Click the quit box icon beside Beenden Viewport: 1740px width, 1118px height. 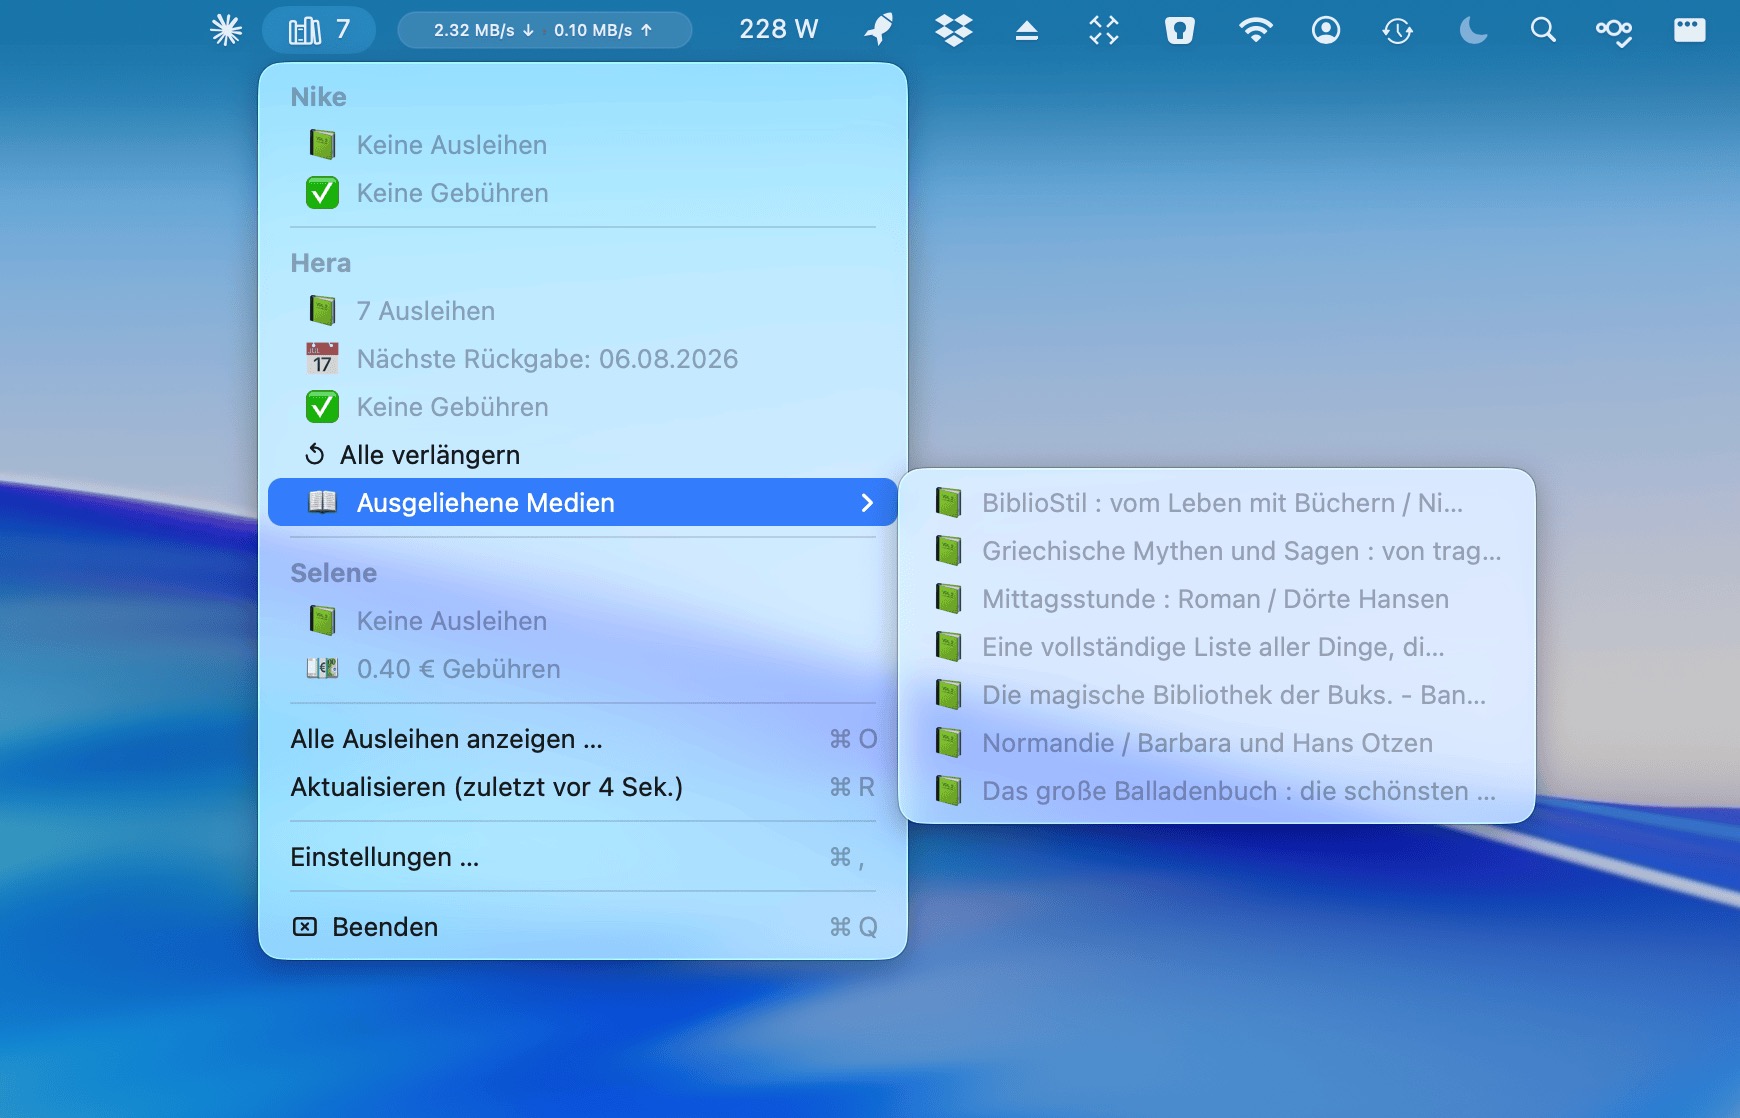click(305, 927)
